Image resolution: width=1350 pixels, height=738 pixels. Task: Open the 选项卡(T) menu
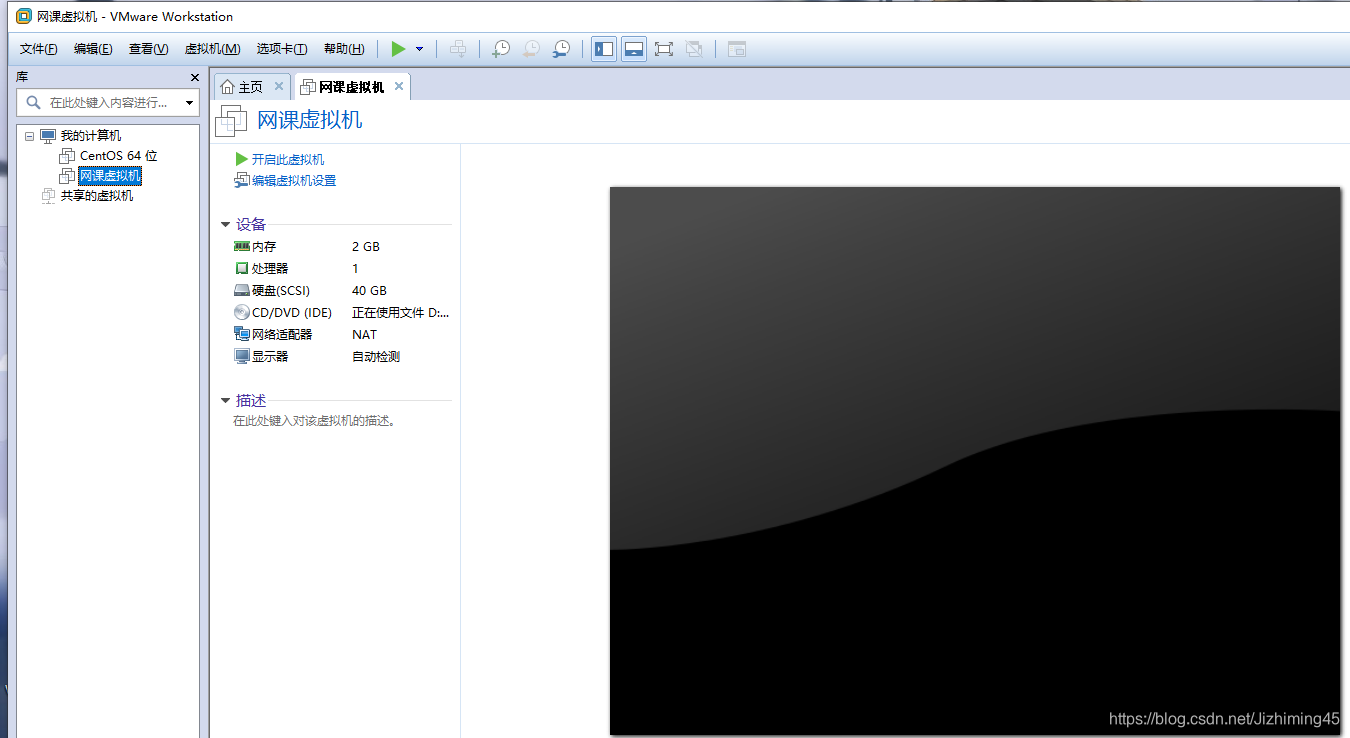pyautogui.click(x=282, y=49)
